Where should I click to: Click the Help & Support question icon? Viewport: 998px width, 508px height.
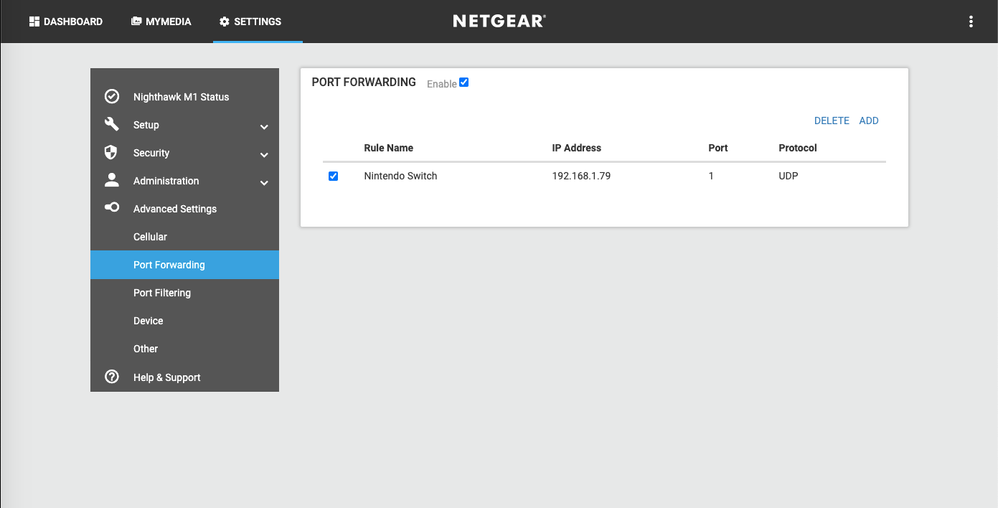112,377
